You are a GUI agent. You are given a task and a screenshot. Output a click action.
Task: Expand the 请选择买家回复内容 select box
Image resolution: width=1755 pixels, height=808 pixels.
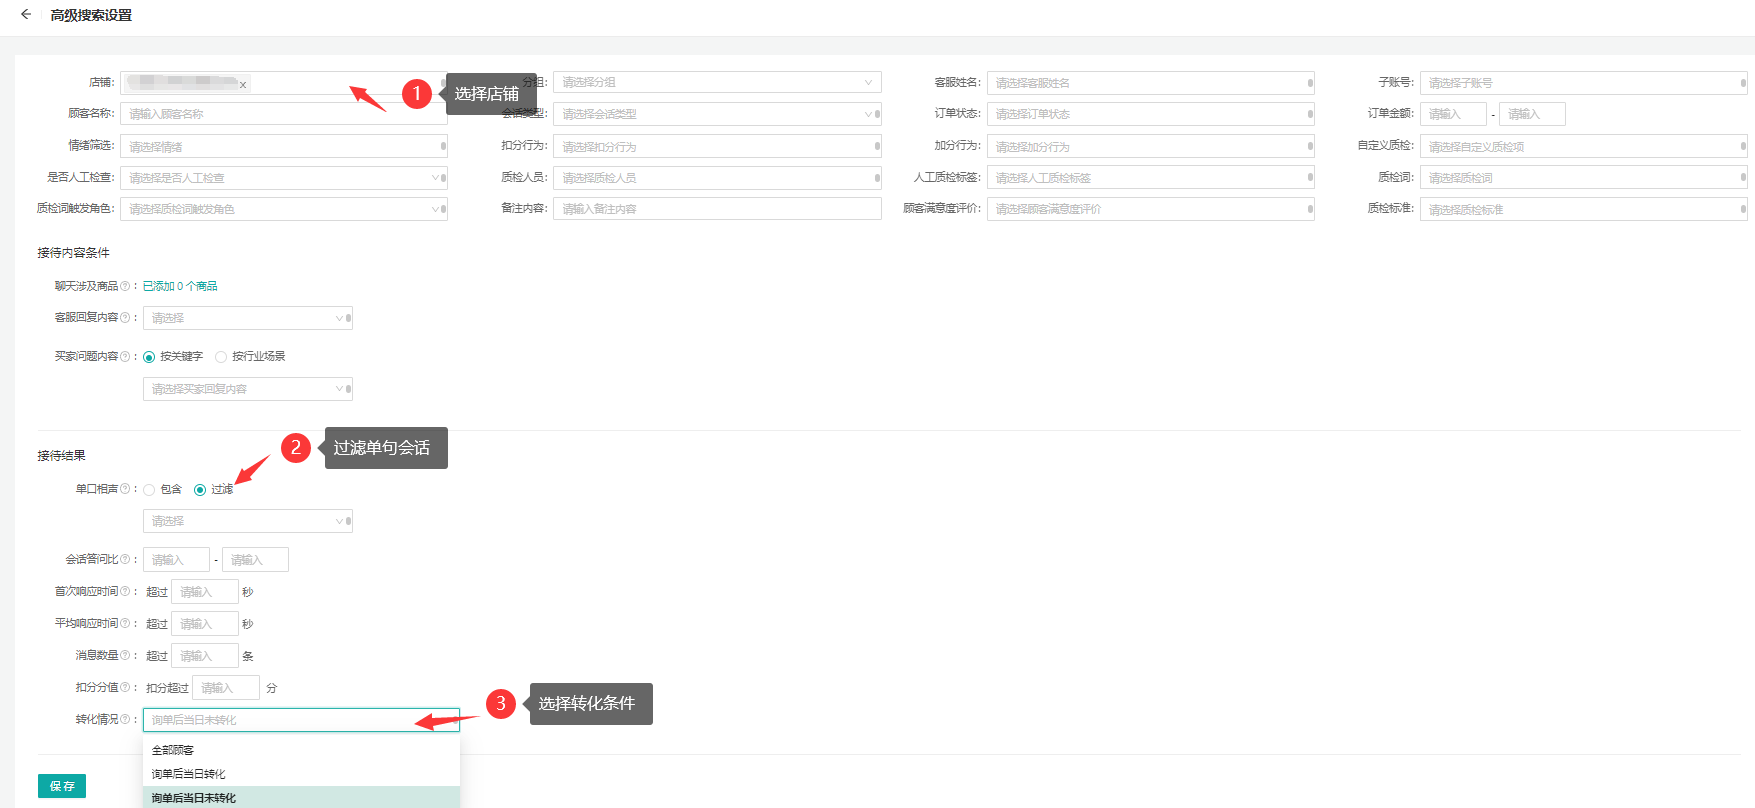248,389
